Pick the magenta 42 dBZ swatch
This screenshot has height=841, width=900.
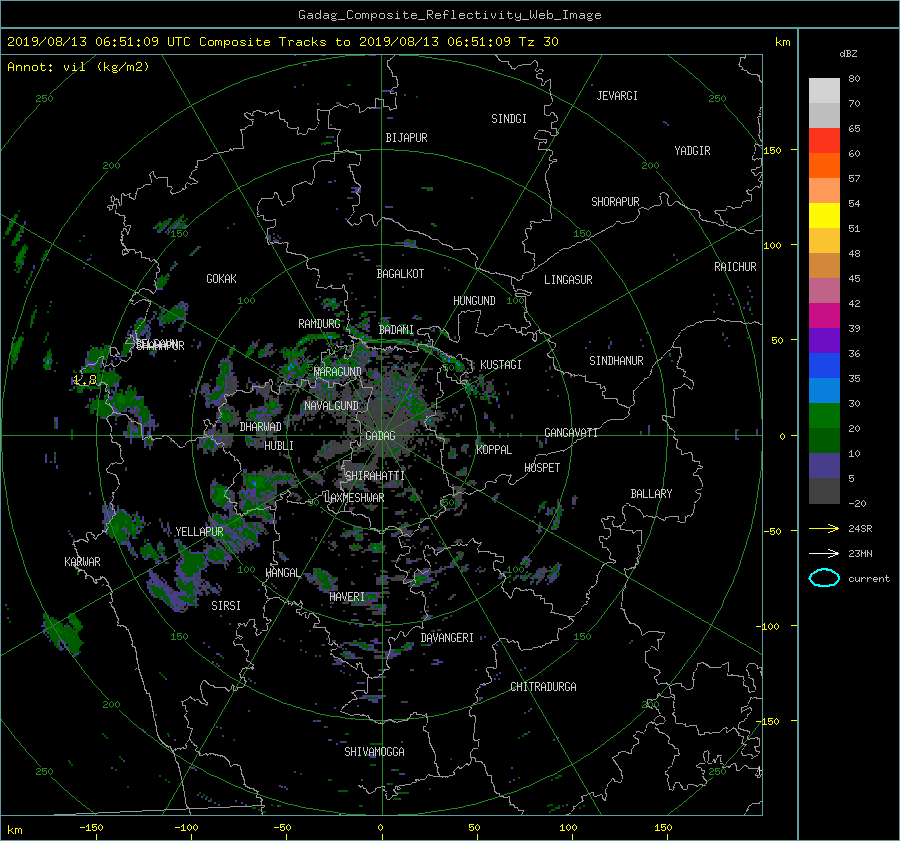point(824,315)
